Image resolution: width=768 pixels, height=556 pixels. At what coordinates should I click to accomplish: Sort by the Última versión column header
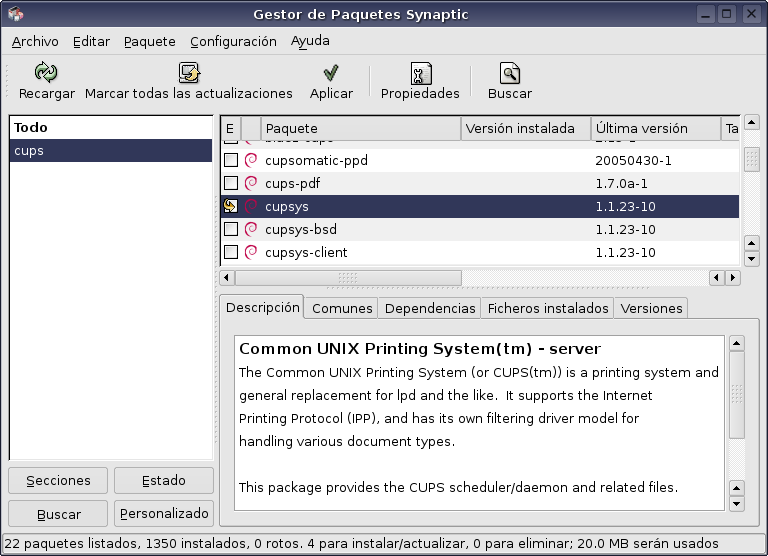(x=656, y=128)
